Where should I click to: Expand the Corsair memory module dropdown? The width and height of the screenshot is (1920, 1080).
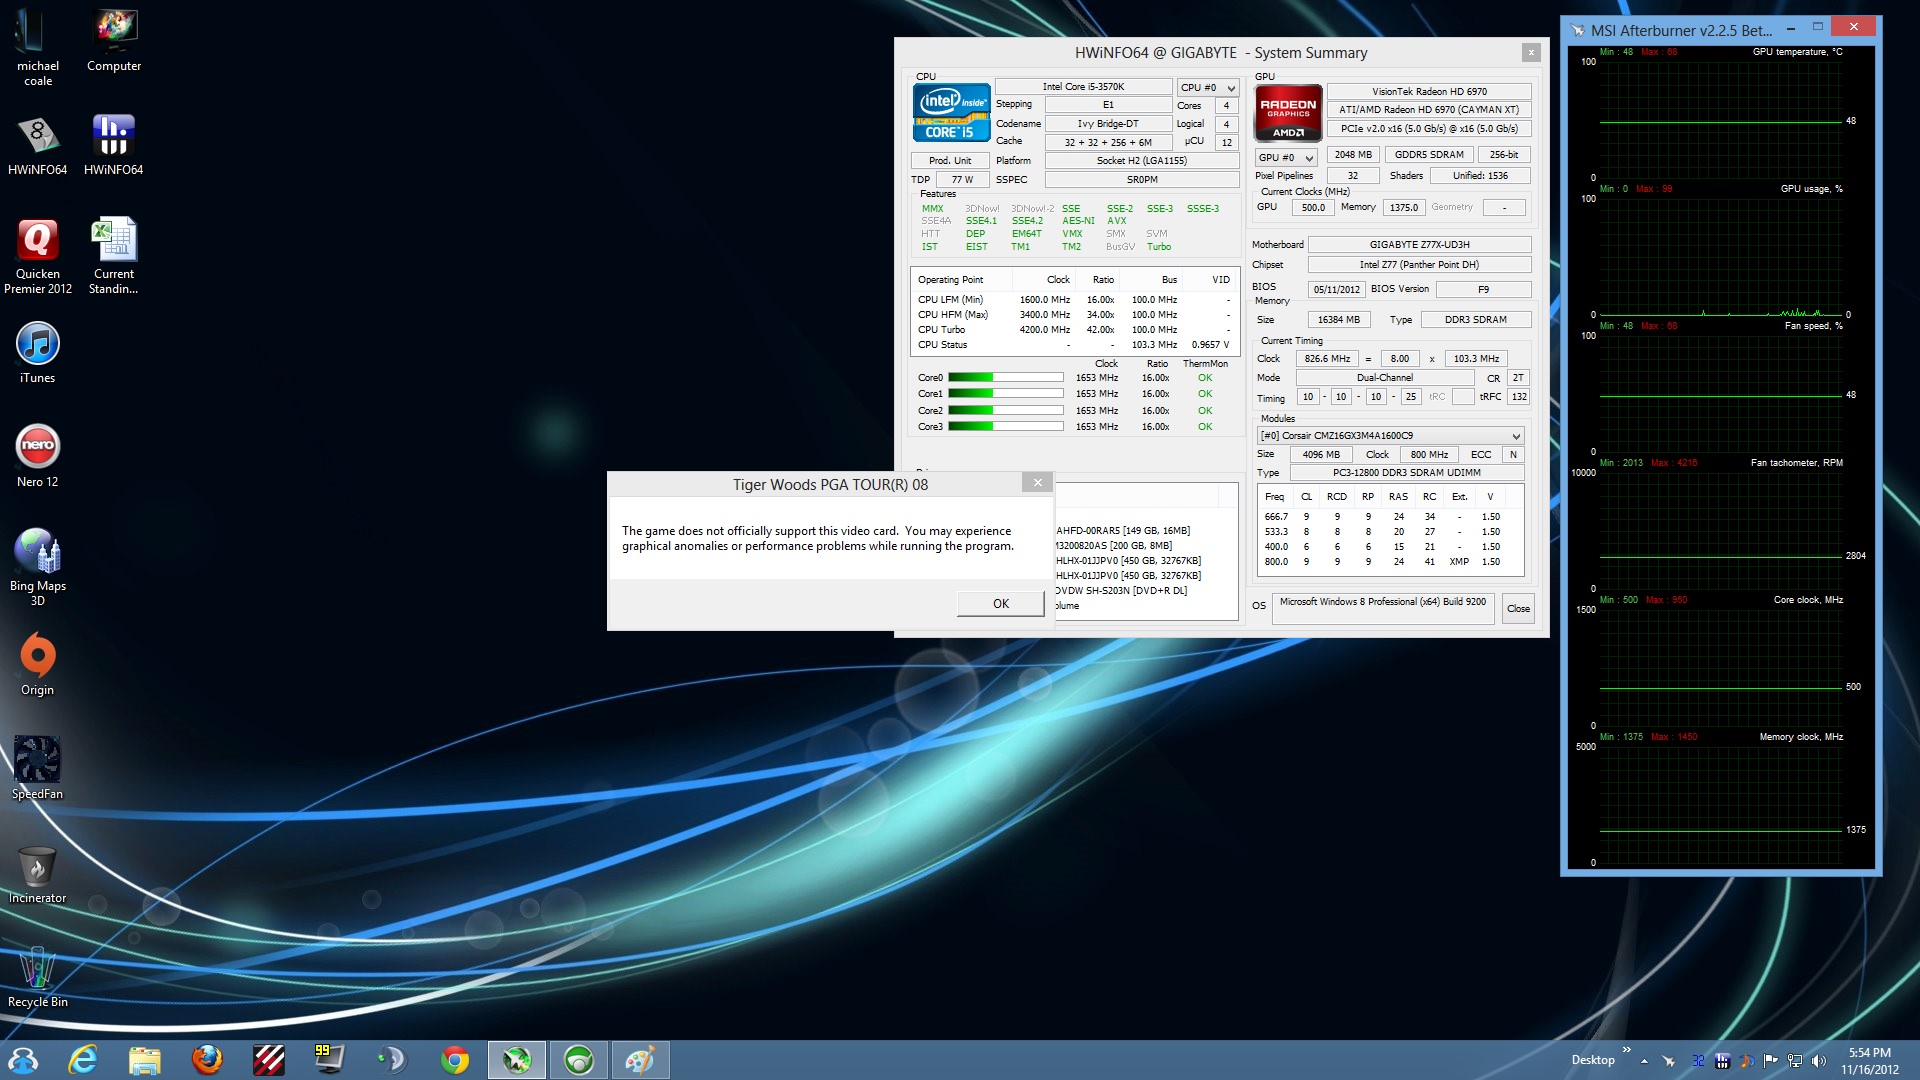pyautogui.click(x=1390, y=435)
